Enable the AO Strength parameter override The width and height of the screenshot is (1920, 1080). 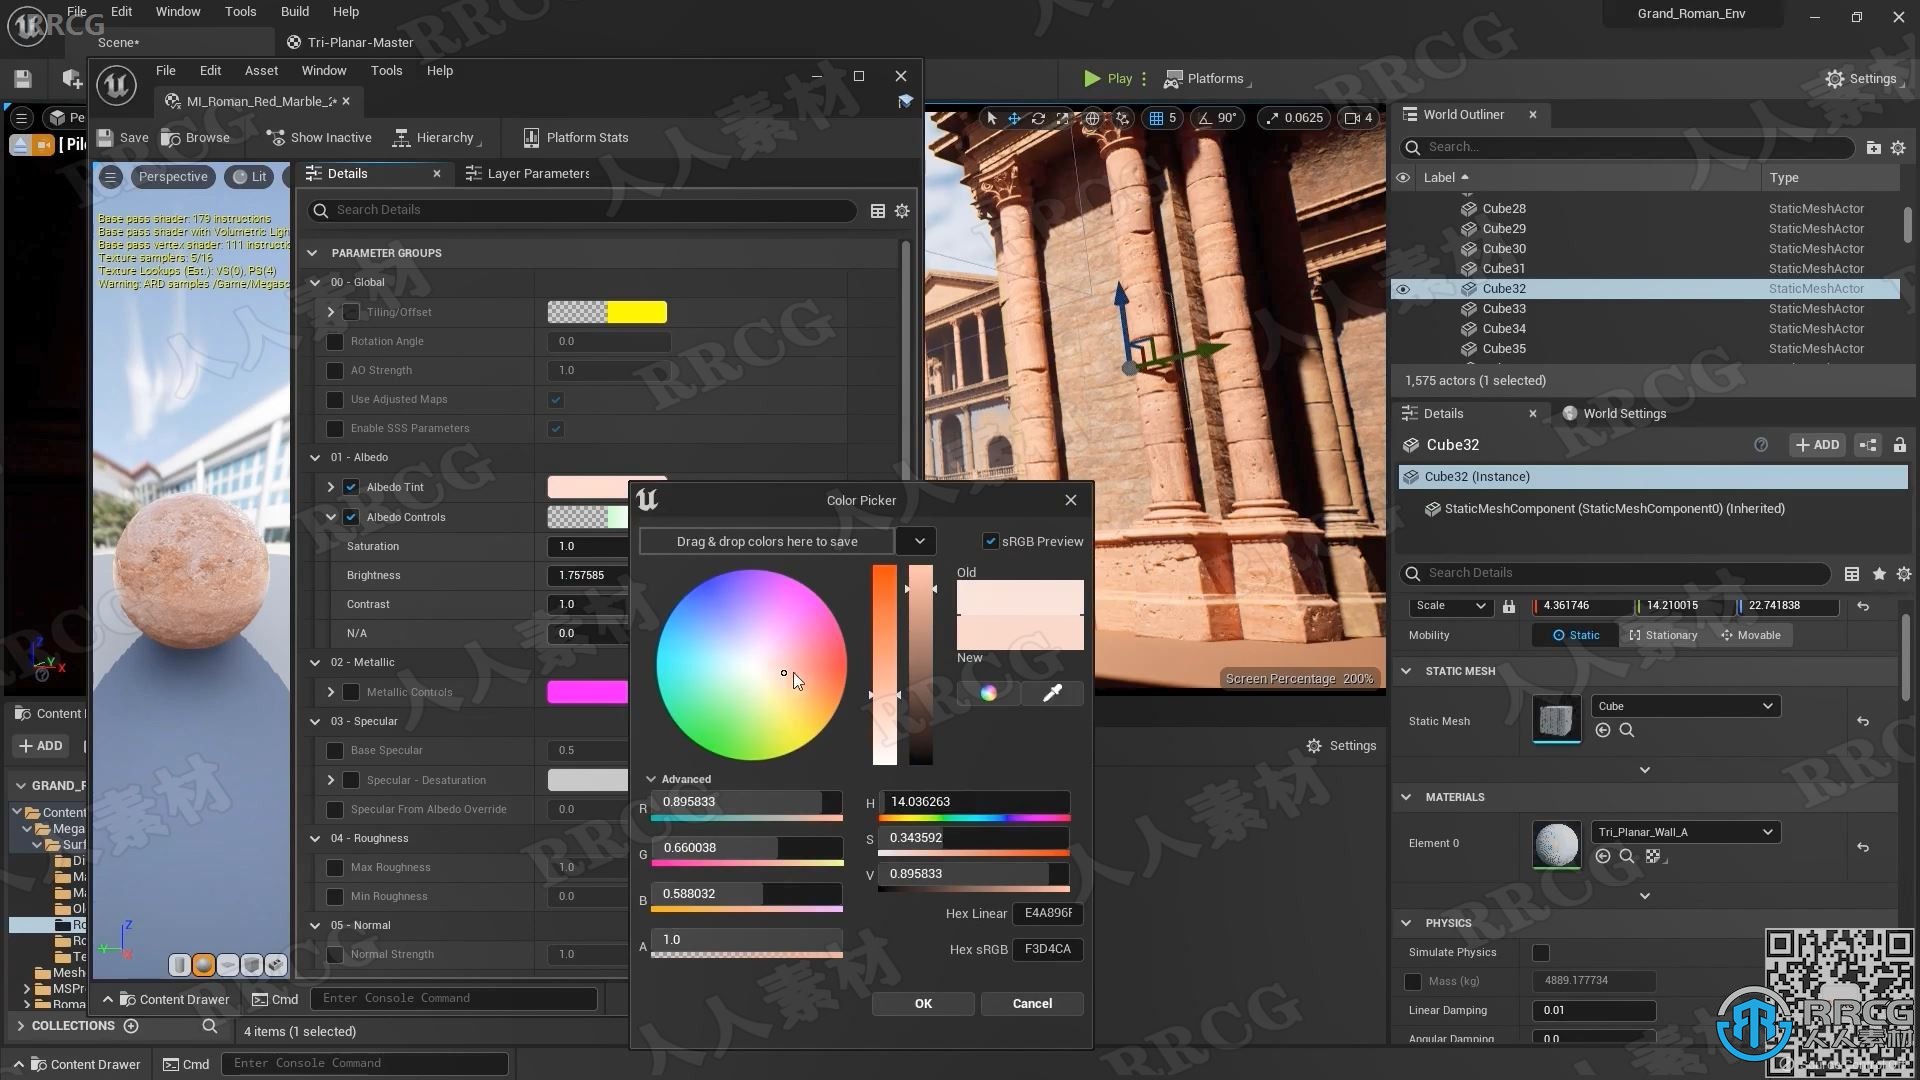(x=335, y=371)
